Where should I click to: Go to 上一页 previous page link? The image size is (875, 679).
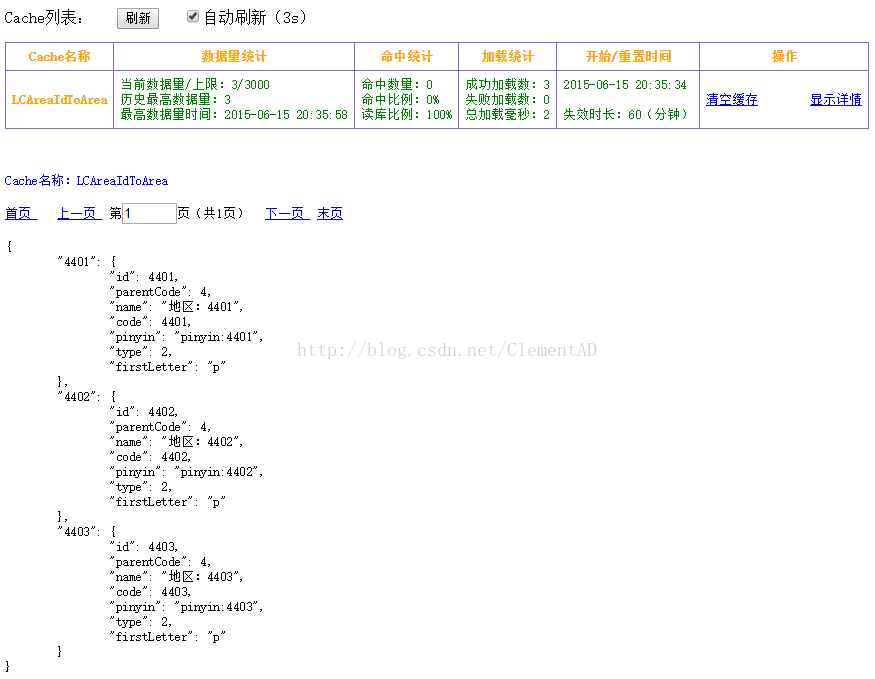79,213
